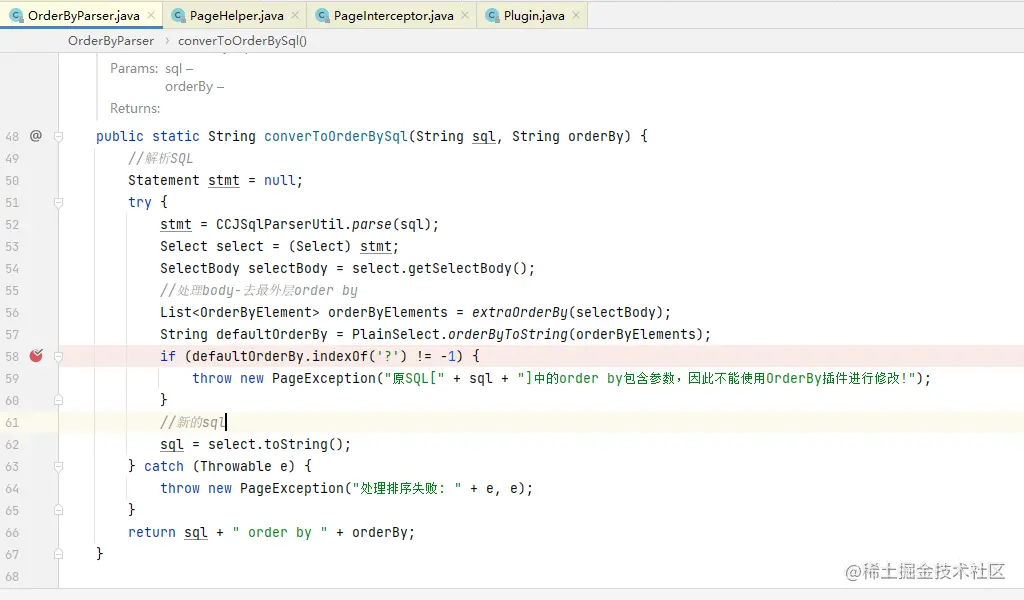Viewport: 1024px width, 600px height.
Task: Click line number 66 in the gutter
Action: point(12,533)
